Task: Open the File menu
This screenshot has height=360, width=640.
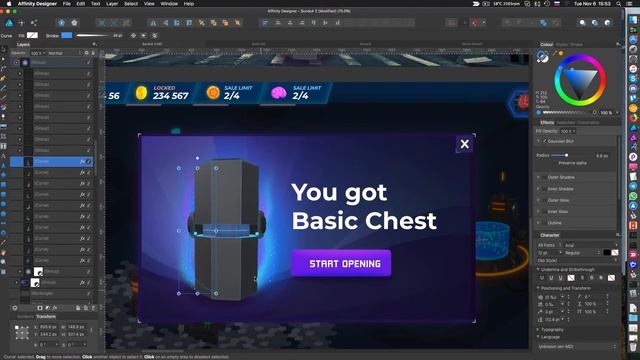Action: pyautogui.click(x=67, y=4)
